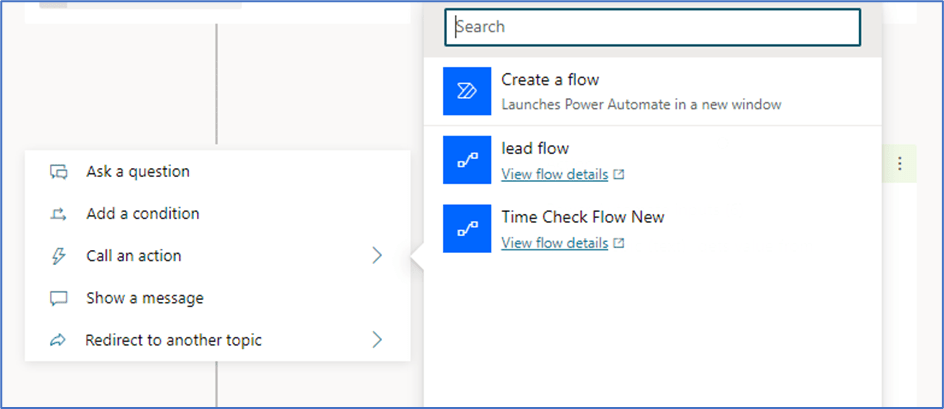Click the Power Automate icon beside Create a flow
This screenshot has height=409, width=944.
(467, 91)
